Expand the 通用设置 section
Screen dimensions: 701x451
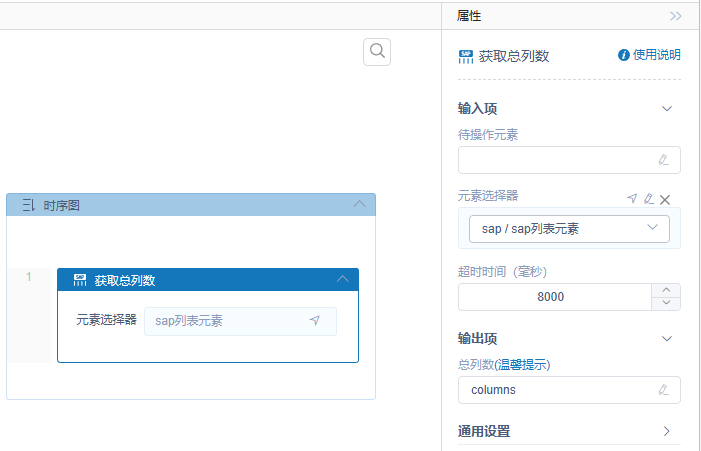click(667, 432)
